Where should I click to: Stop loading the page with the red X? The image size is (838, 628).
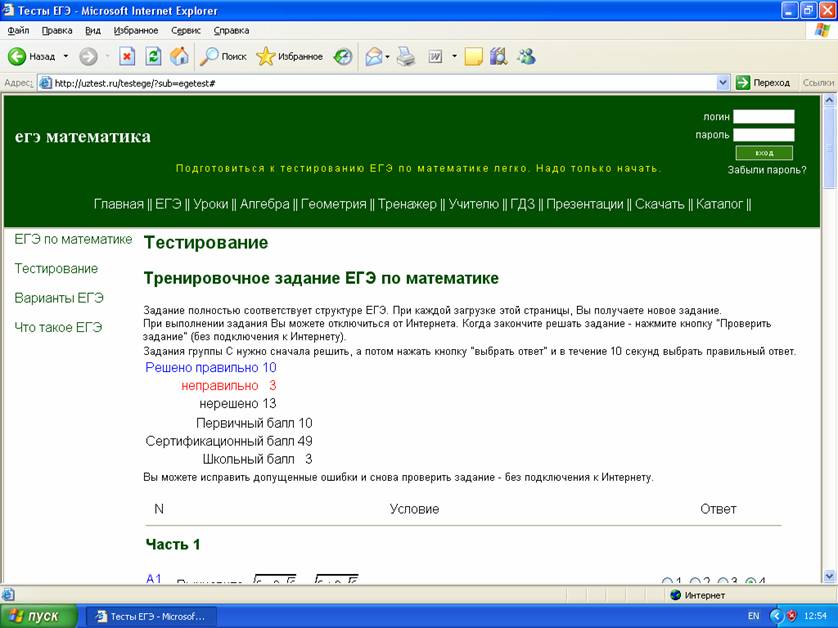[x=127, y=56]
